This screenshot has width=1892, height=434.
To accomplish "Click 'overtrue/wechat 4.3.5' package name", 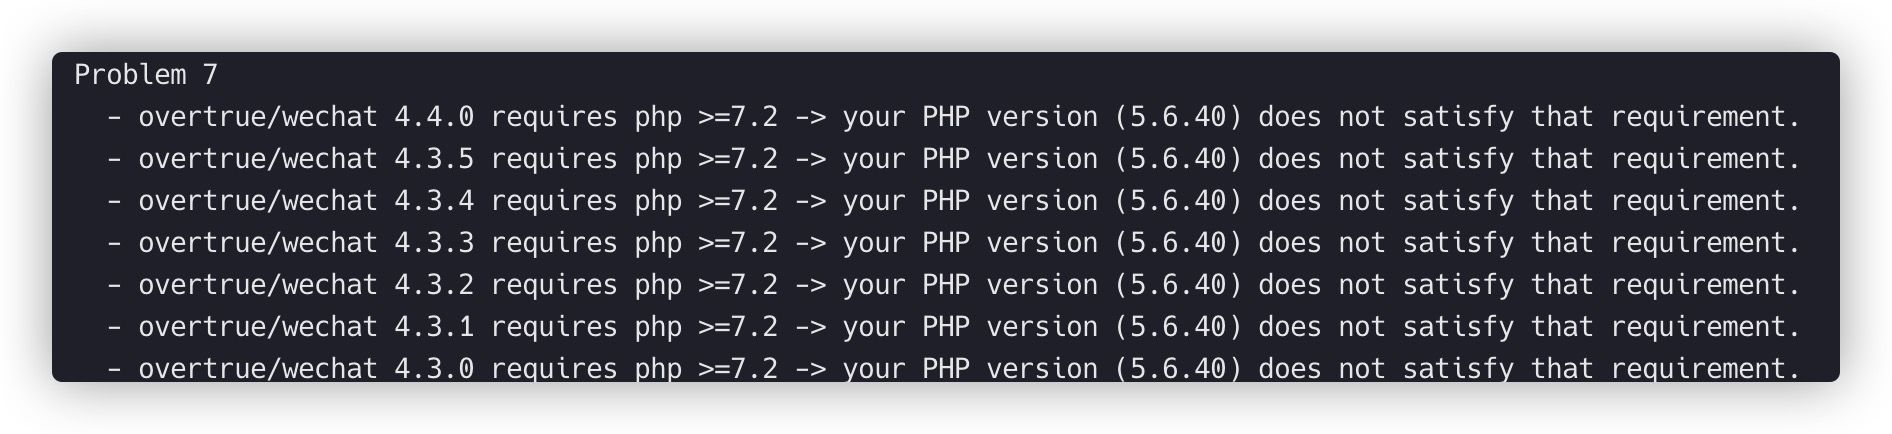I will (x=306, y=159).
